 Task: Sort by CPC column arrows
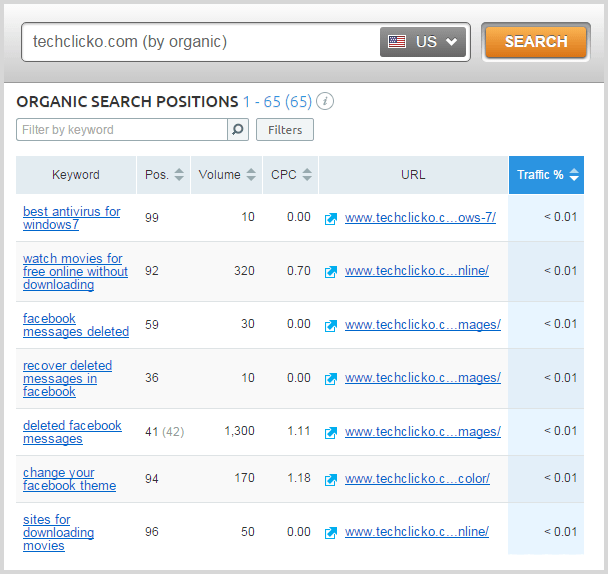[307, 175]
